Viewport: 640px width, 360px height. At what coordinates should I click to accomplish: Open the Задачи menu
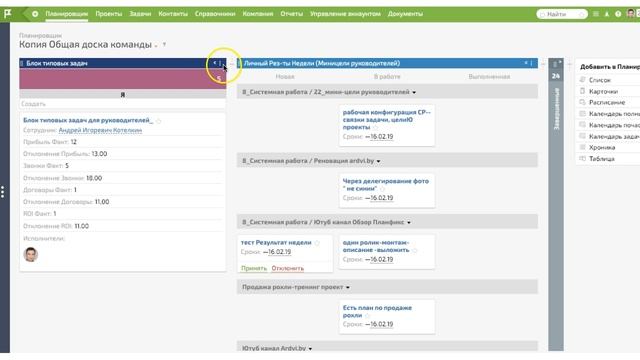pos(140,14)
